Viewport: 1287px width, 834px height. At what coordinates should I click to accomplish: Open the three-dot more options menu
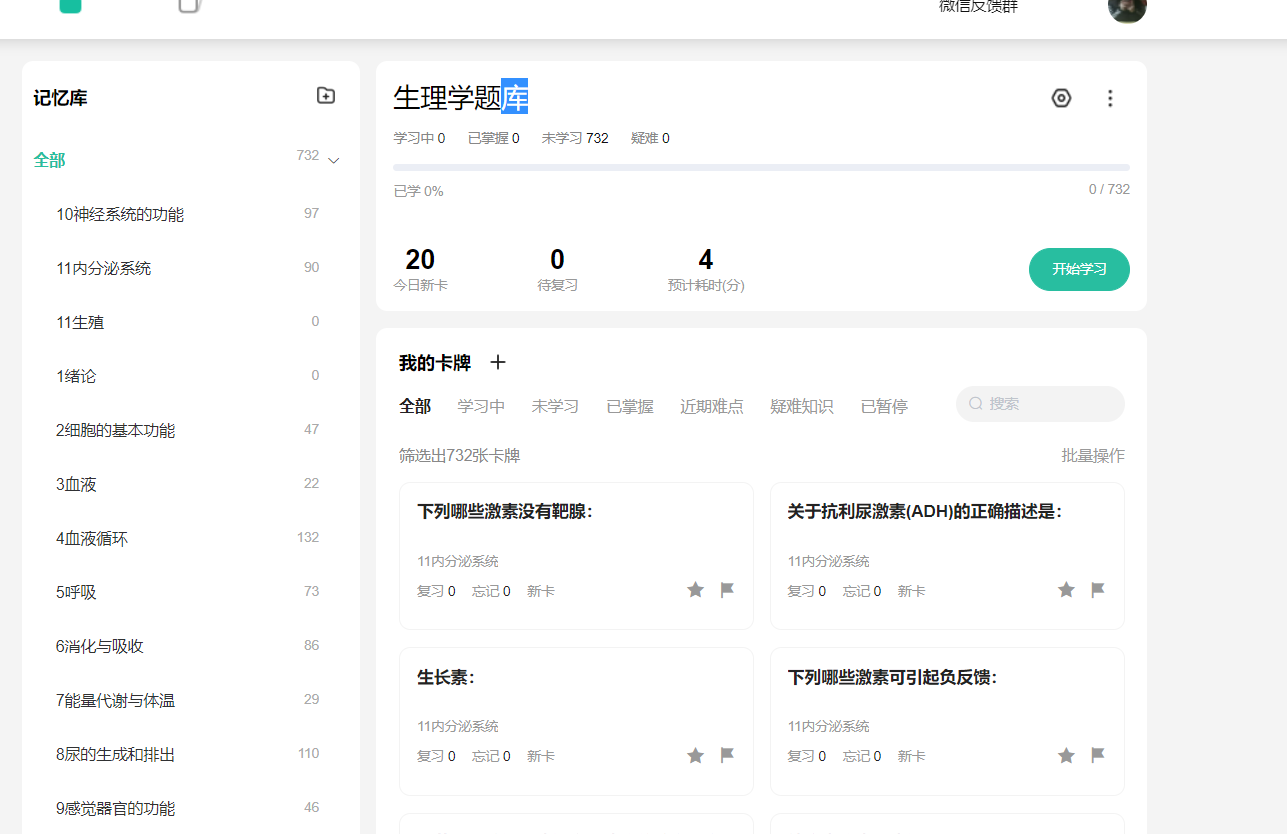(1109, 98)
